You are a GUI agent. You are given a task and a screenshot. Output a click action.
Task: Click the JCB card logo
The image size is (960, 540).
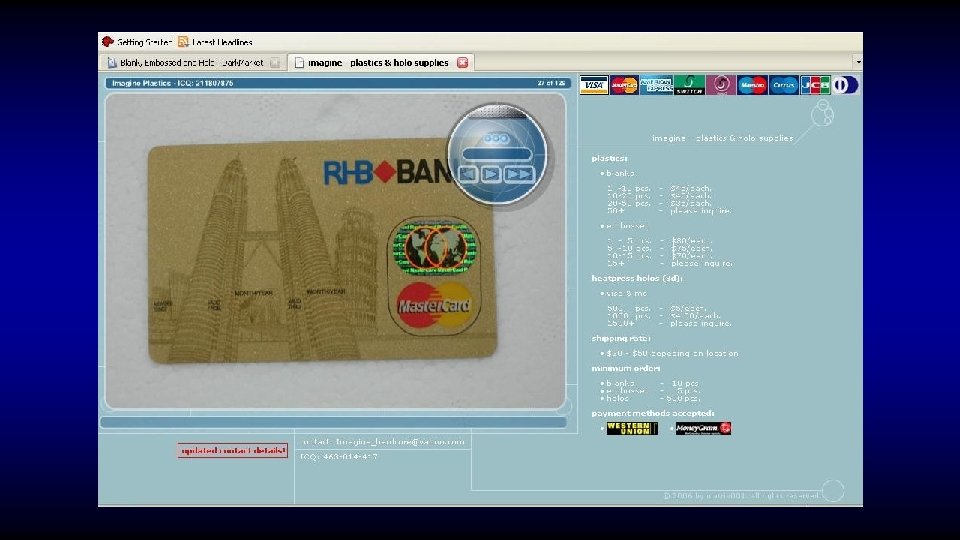[x=816, y=85]
